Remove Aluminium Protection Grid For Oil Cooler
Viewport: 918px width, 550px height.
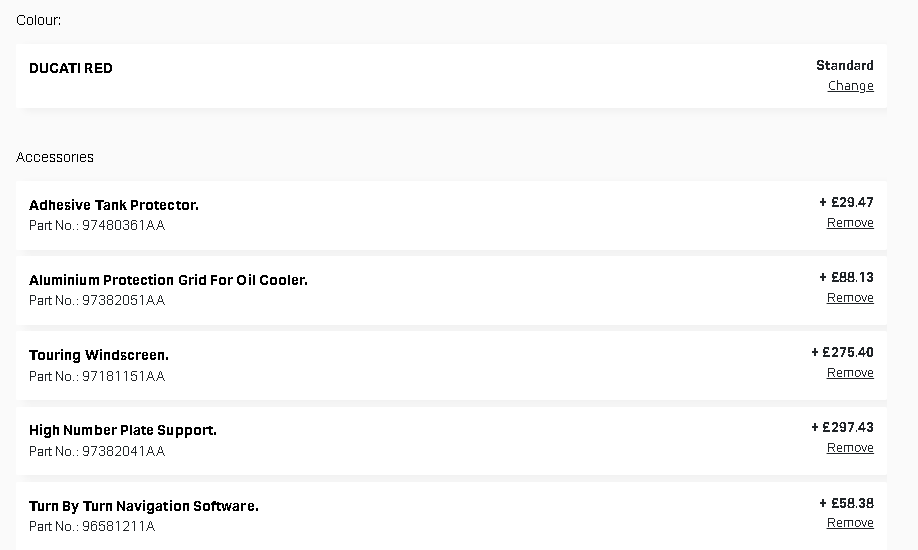[850, 298]
